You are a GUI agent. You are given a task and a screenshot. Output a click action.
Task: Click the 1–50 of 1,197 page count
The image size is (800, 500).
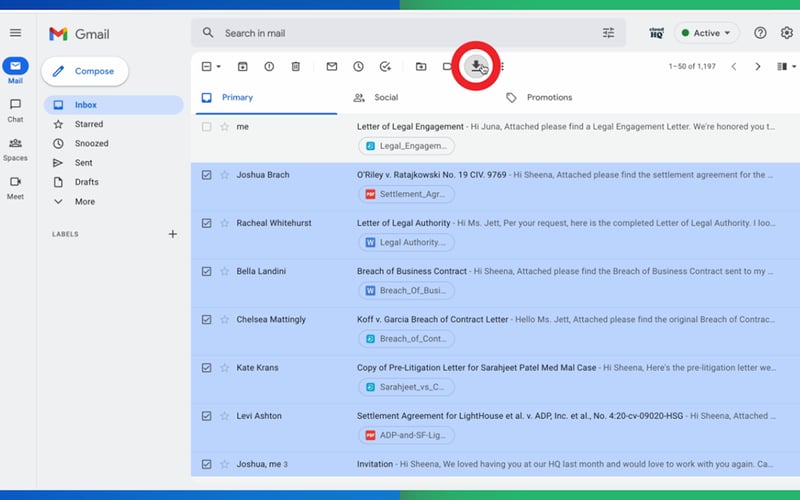point(692,67)
